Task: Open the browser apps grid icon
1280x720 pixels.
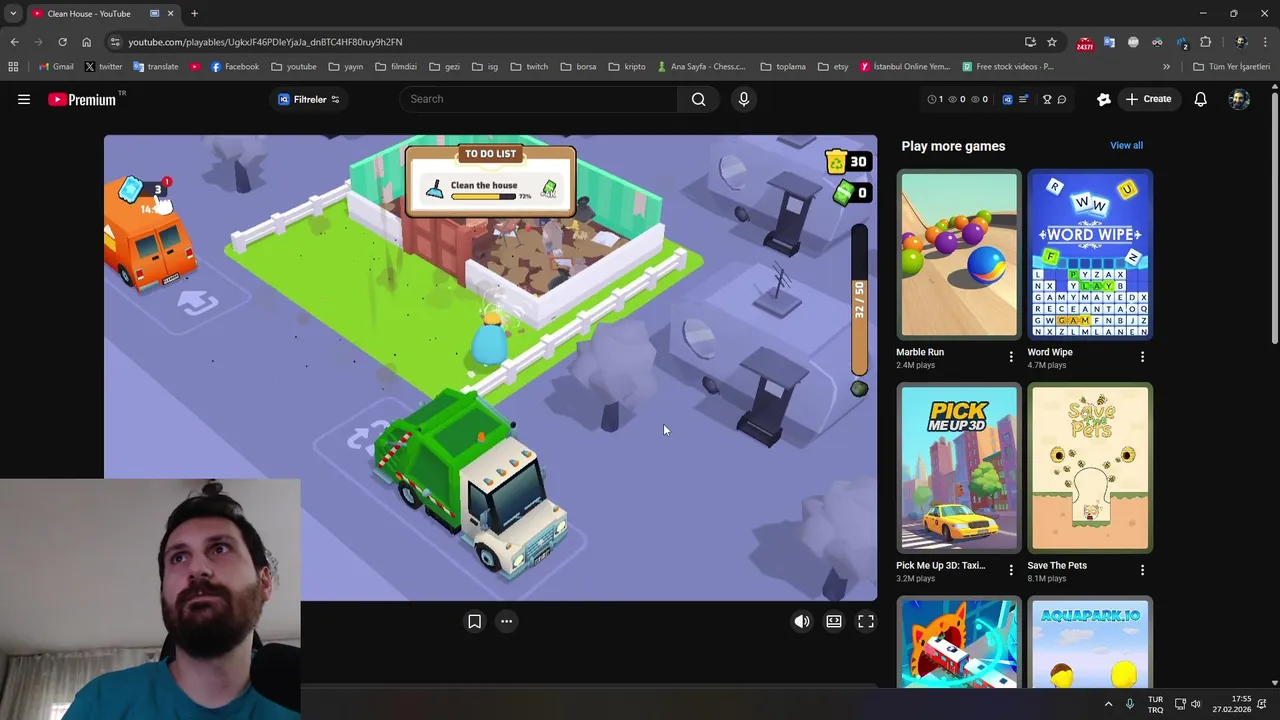Action: pyautogui.click(x=13, y=67)
